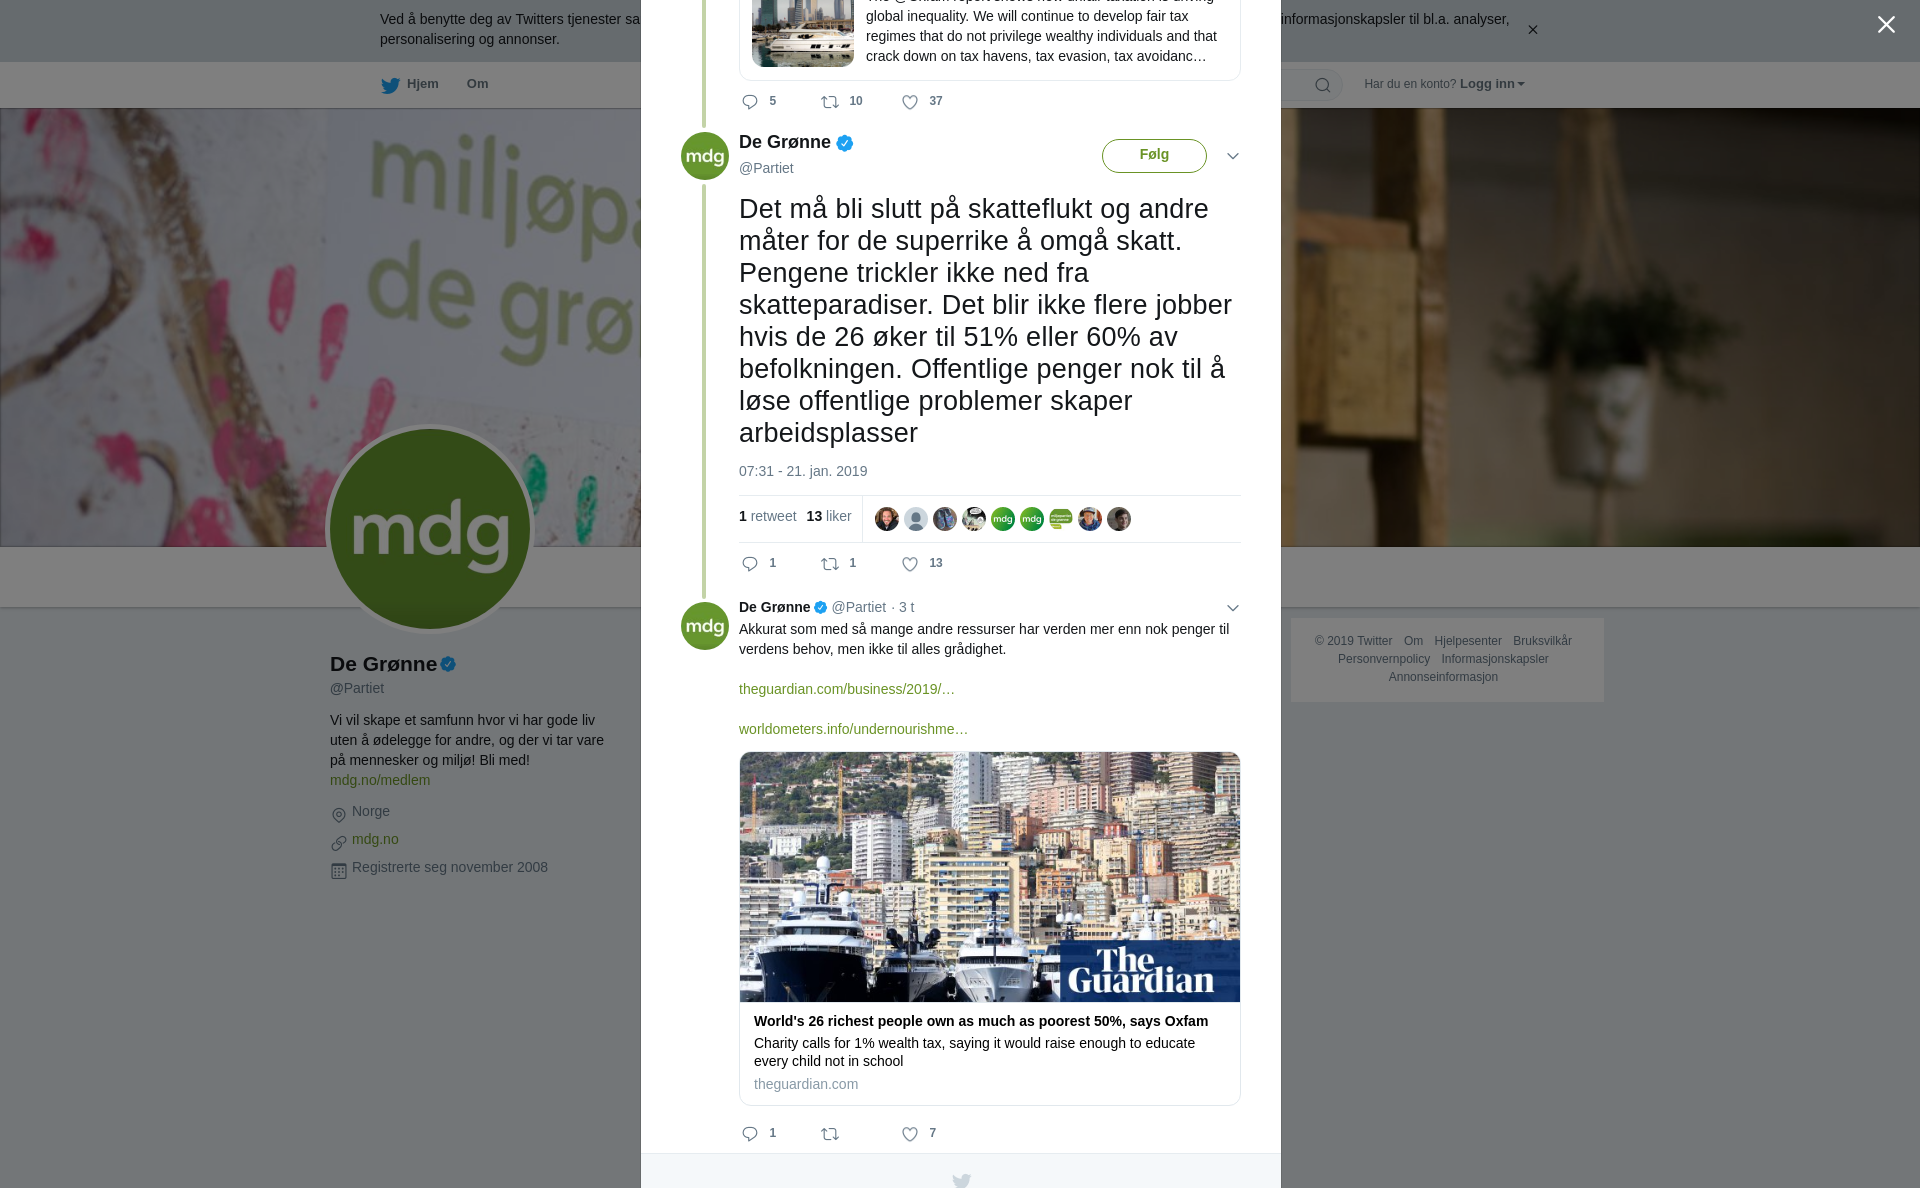
Task: Open the Guardian article card image
Action: point(990,877)
